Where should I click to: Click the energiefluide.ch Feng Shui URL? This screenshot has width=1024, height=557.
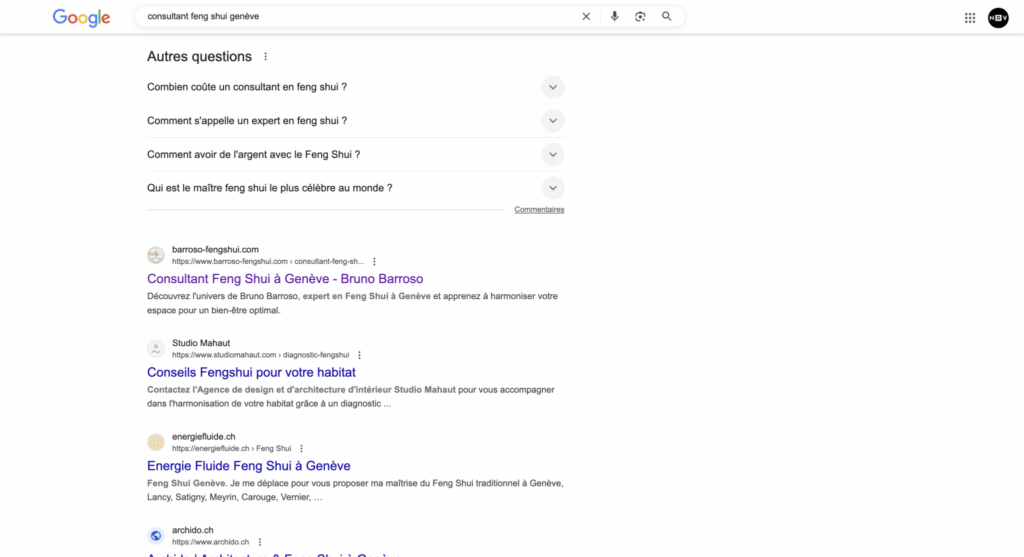point(231,449)
